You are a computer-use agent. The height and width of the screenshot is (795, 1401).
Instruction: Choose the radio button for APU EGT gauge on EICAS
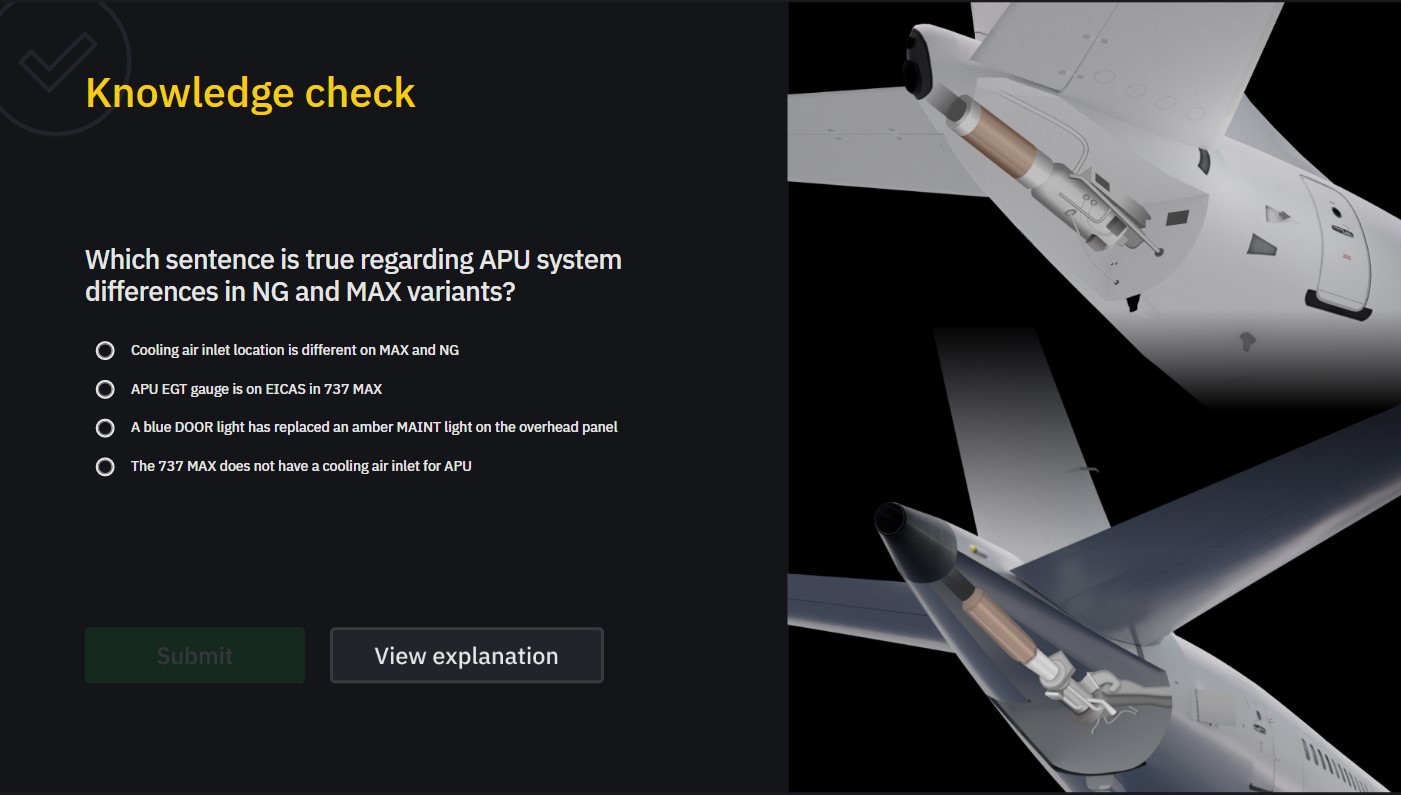[x=105, y=389]
